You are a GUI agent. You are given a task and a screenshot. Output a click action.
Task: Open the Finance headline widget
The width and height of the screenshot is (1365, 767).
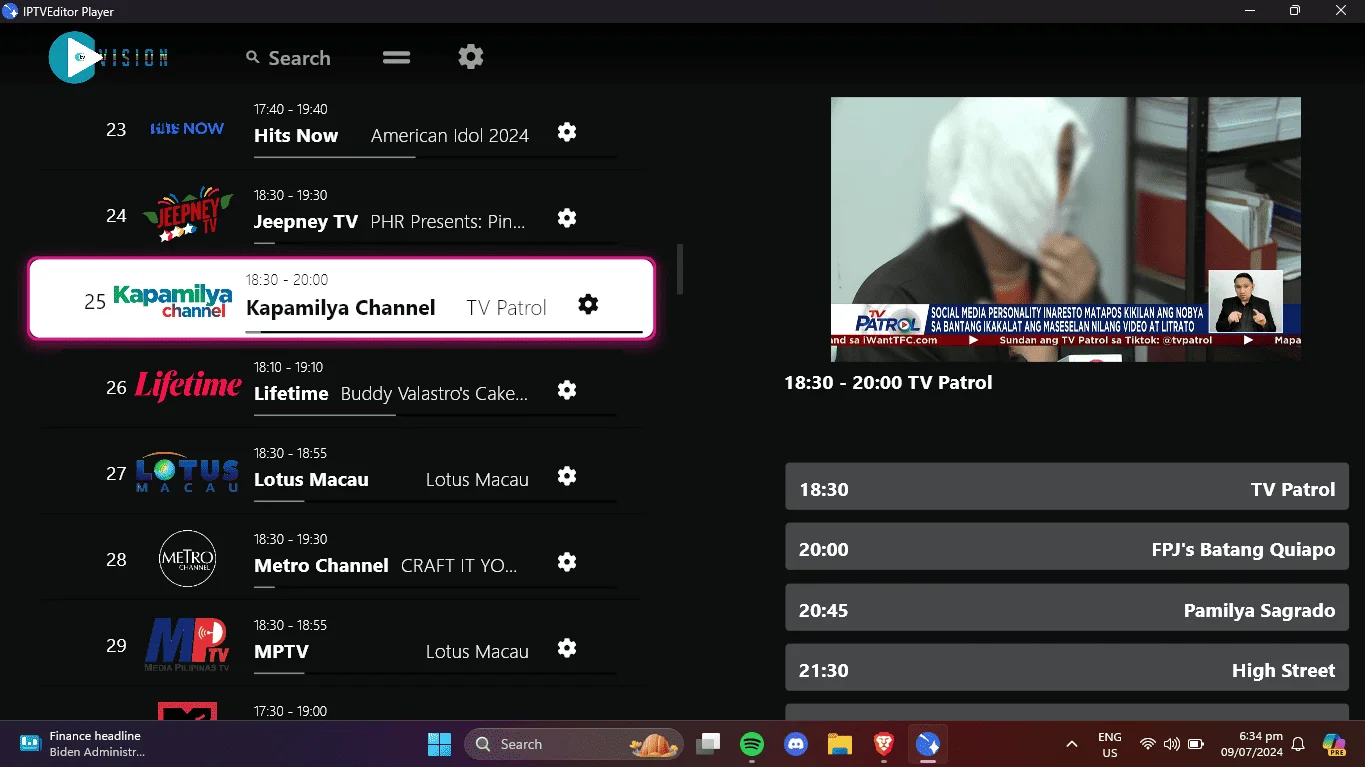coord(81,744)
